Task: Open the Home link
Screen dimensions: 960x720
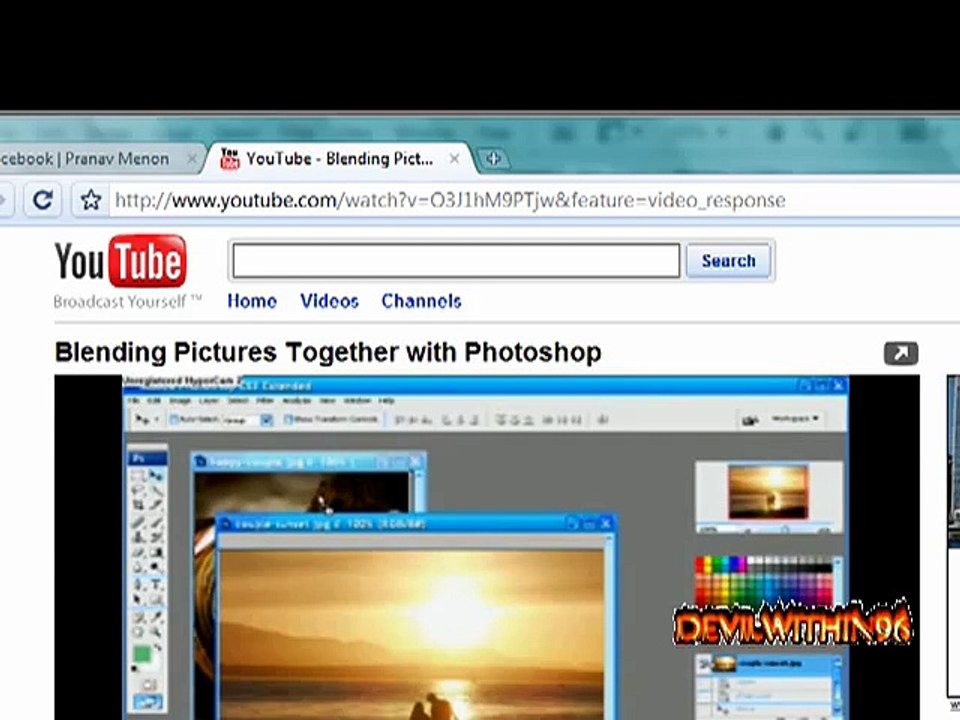Action: 252,301
